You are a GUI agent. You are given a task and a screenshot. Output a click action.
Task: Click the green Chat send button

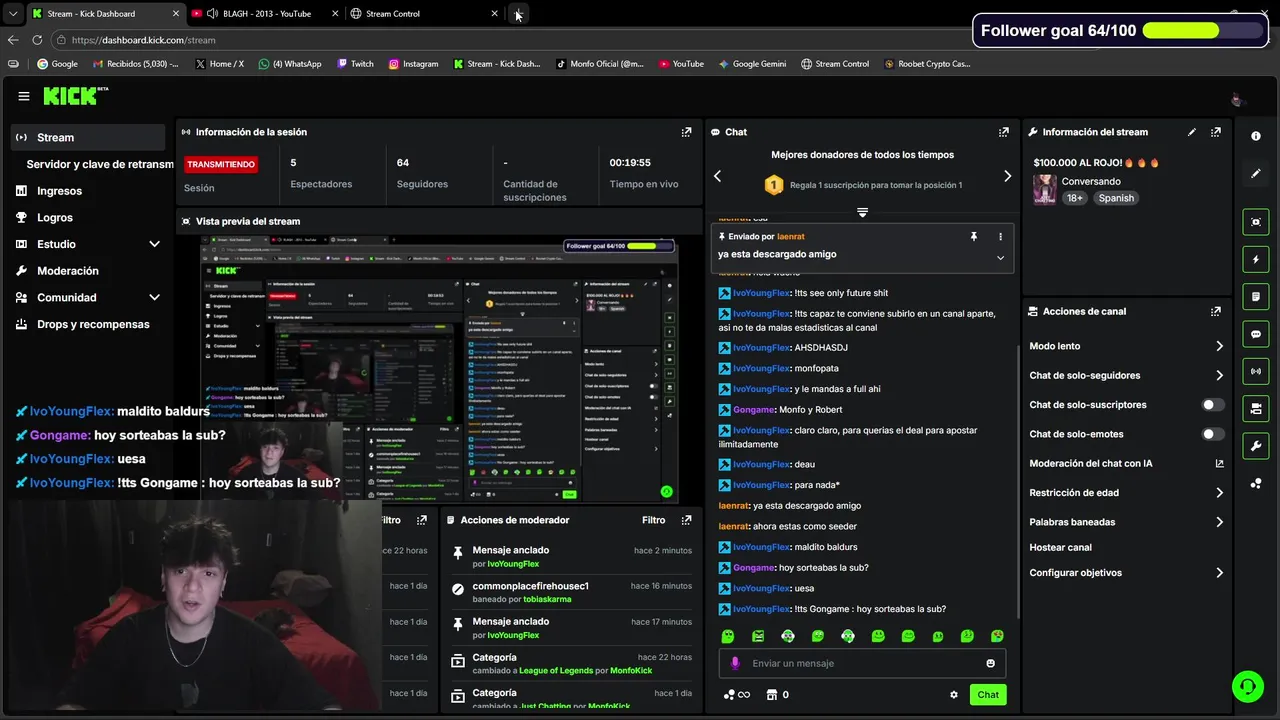pyautogui.click(x=988, y=695)
